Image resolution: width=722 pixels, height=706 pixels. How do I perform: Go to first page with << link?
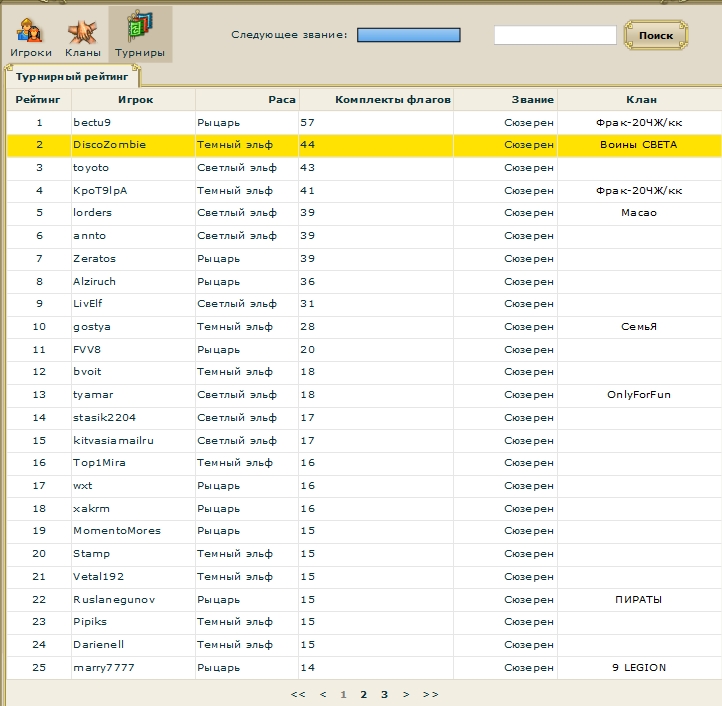point(298,694)
